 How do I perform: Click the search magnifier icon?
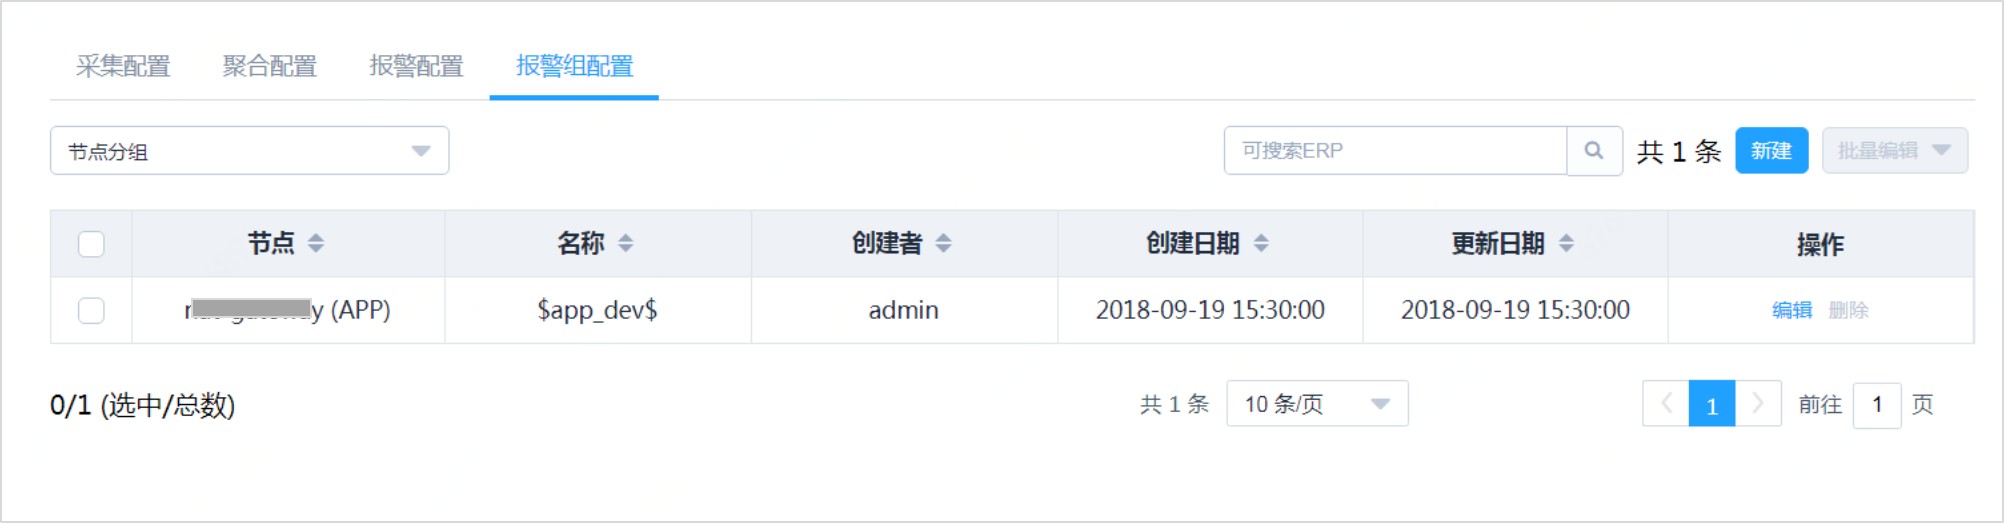(1594, 151)
